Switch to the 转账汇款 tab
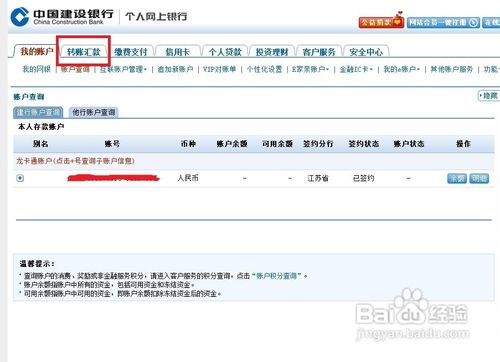The width and height of the screenshot is (500, 362). coord(84,52)
